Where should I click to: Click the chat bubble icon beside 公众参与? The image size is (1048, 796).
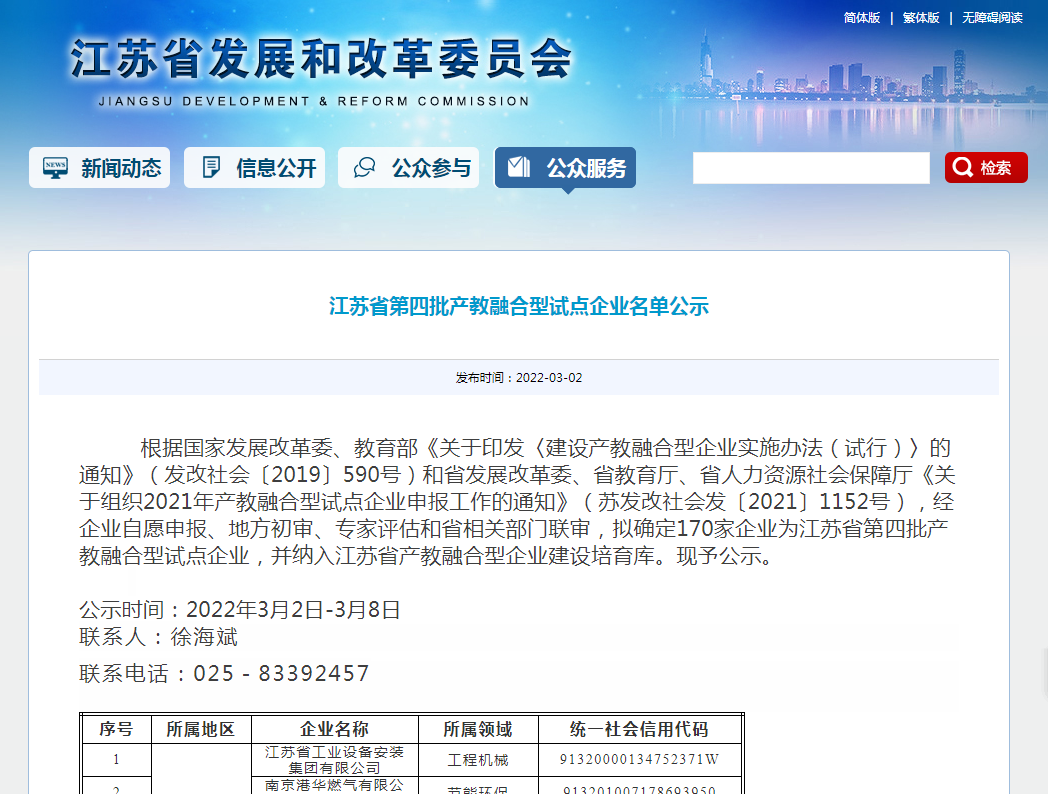365,167
